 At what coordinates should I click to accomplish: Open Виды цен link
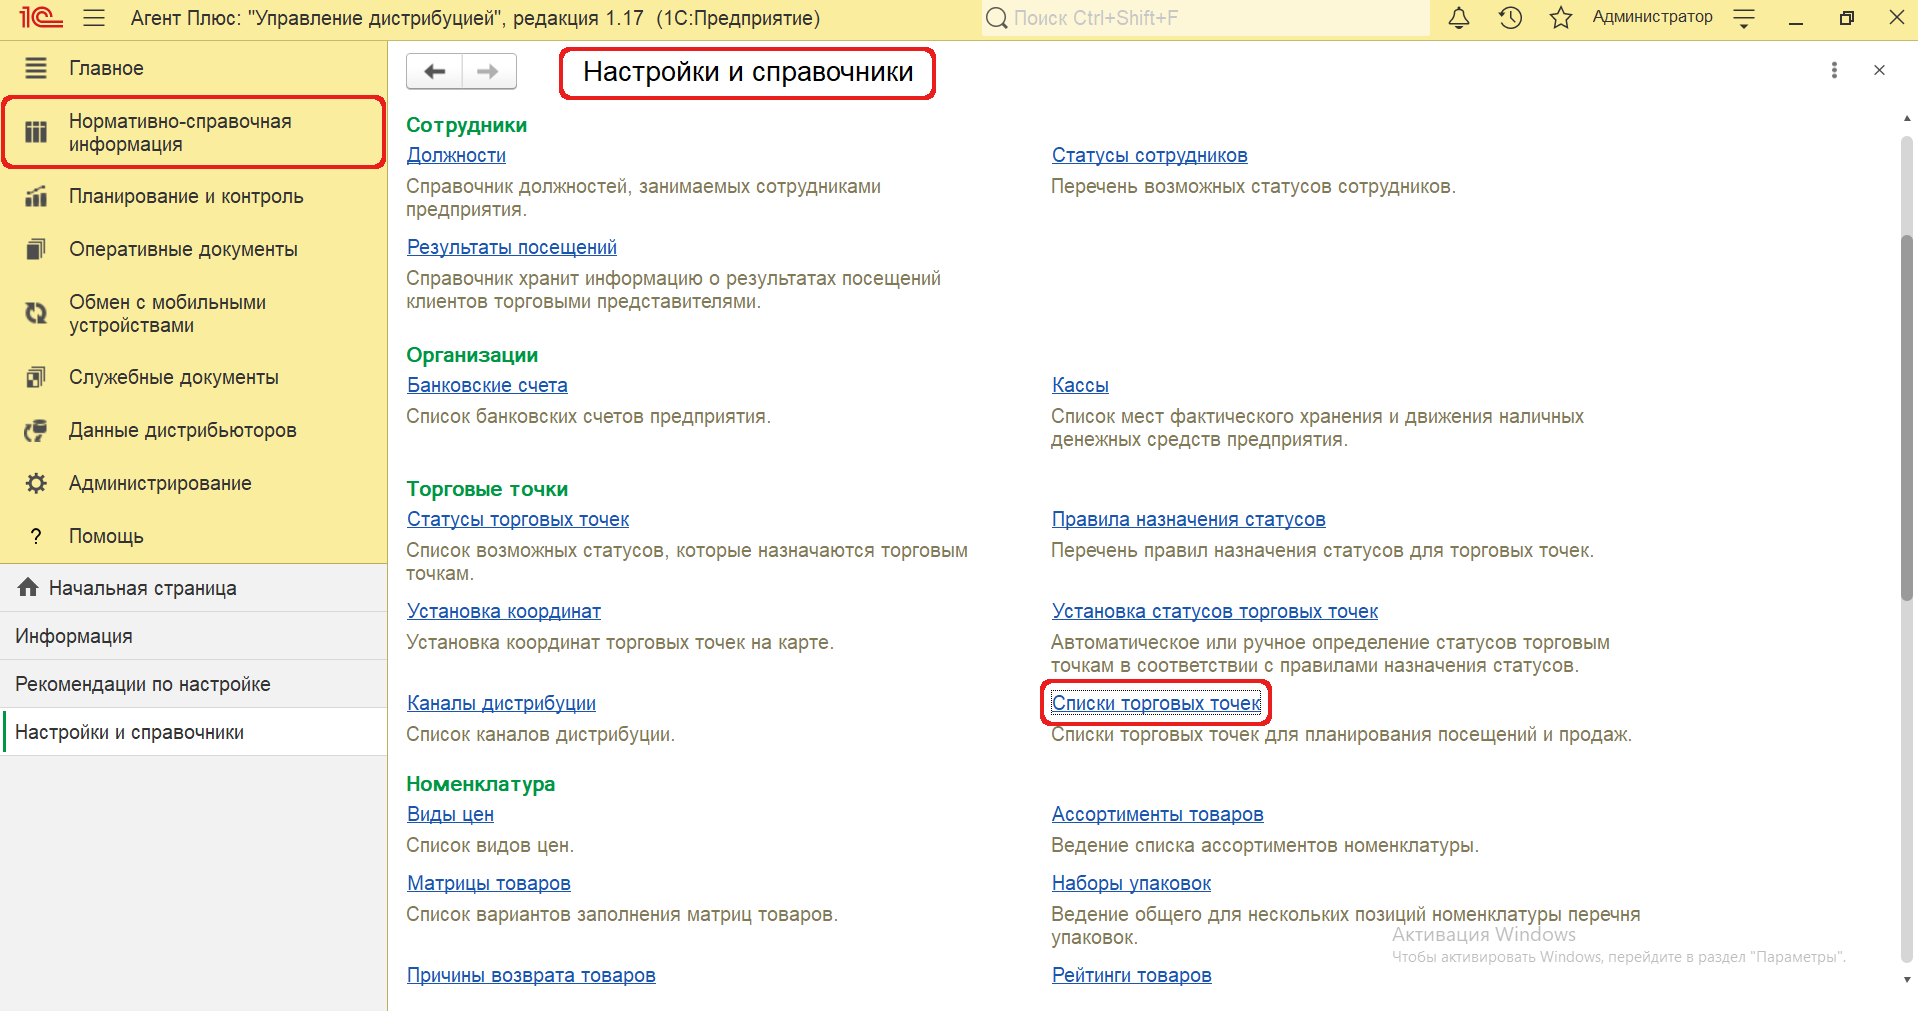(x=450, y=814)
